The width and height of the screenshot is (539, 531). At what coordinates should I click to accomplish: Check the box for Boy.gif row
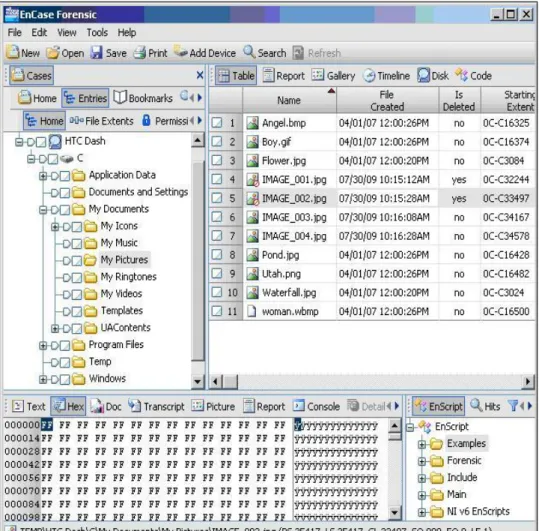point(217,142)
